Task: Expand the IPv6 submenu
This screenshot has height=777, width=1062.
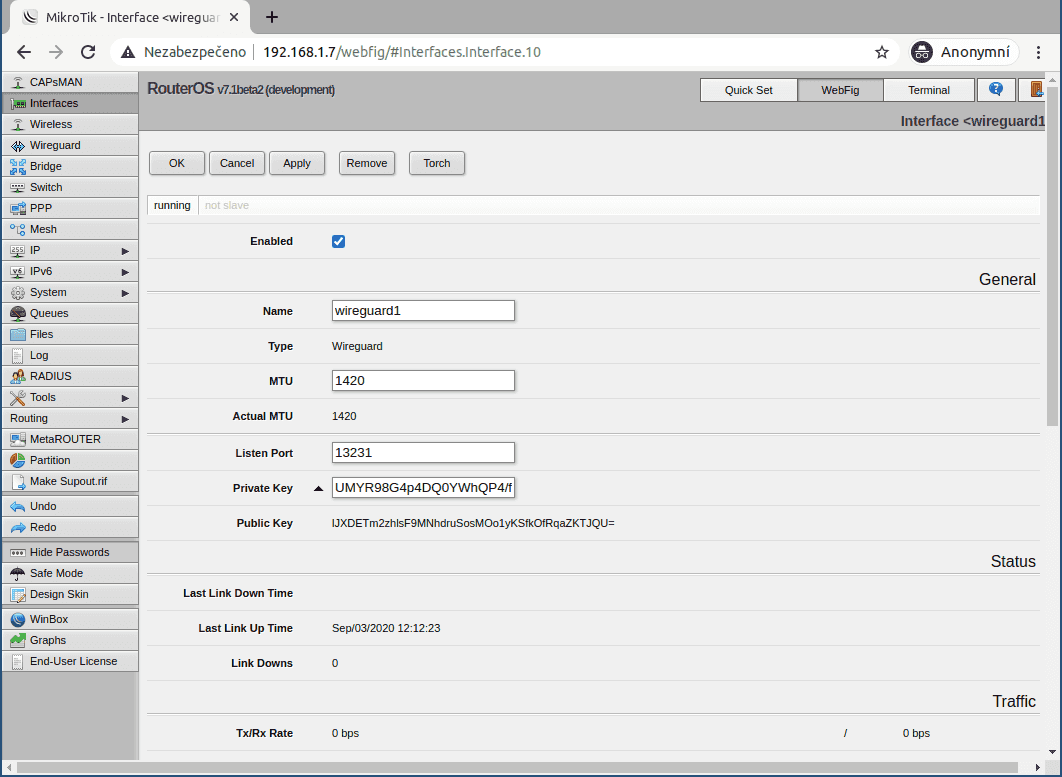Action: tap(125, 272)
